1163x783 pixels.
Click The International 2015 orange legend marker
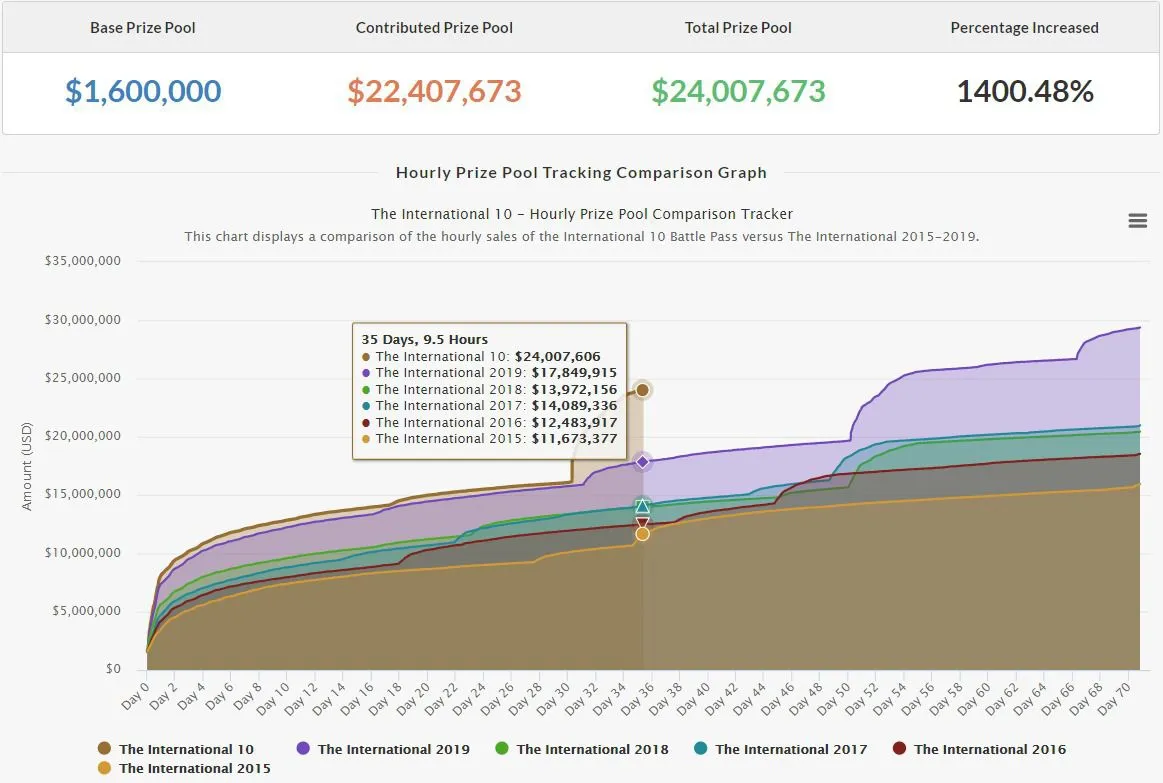click(105, 767)
